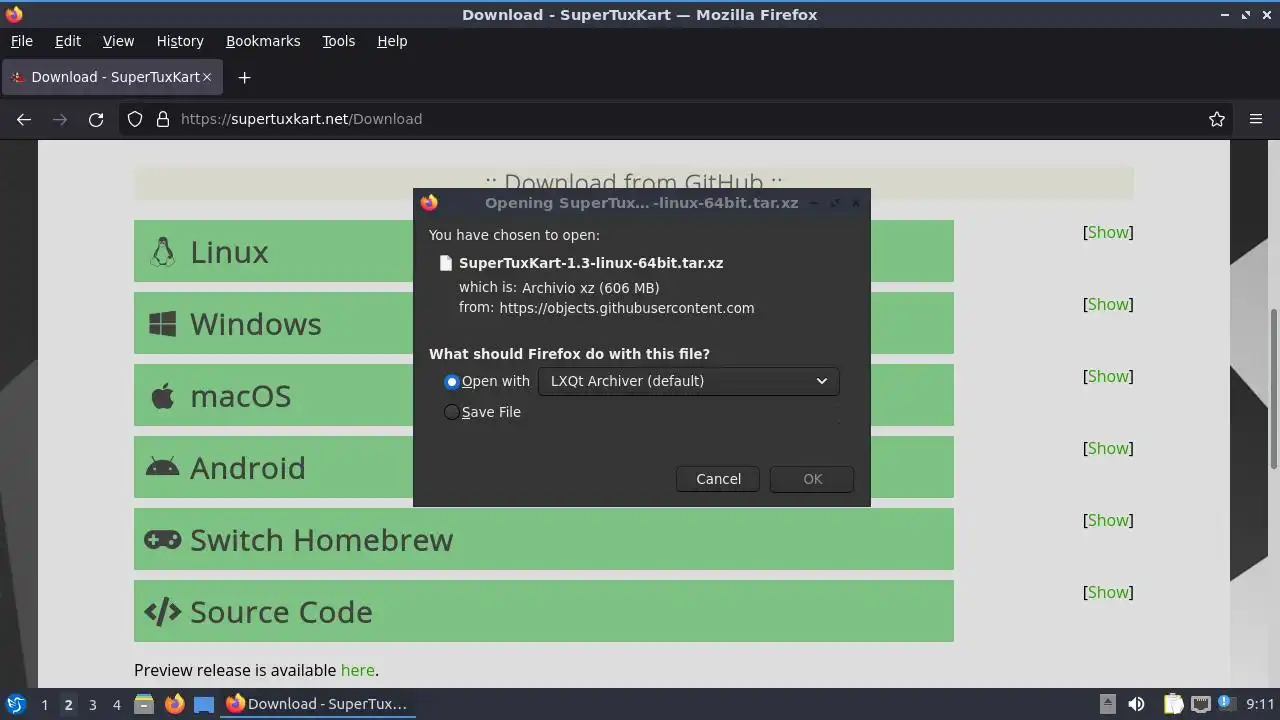Switch to virtual desktop 1
The height and width of the screenshot is (720, 1280).
pyautogui.click(x=44, y=704)
